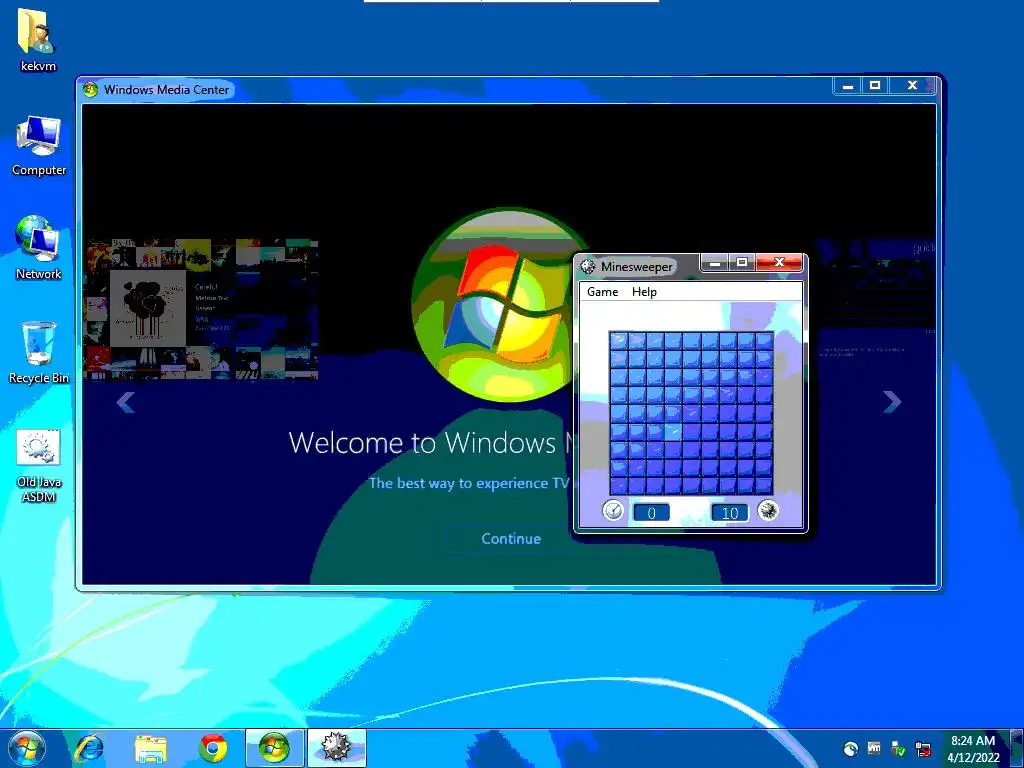The height and width of the screenshot is (768, 1024).
Task: Launch the Old Java ASDM shortcut
Action: (x=39, y=466)
